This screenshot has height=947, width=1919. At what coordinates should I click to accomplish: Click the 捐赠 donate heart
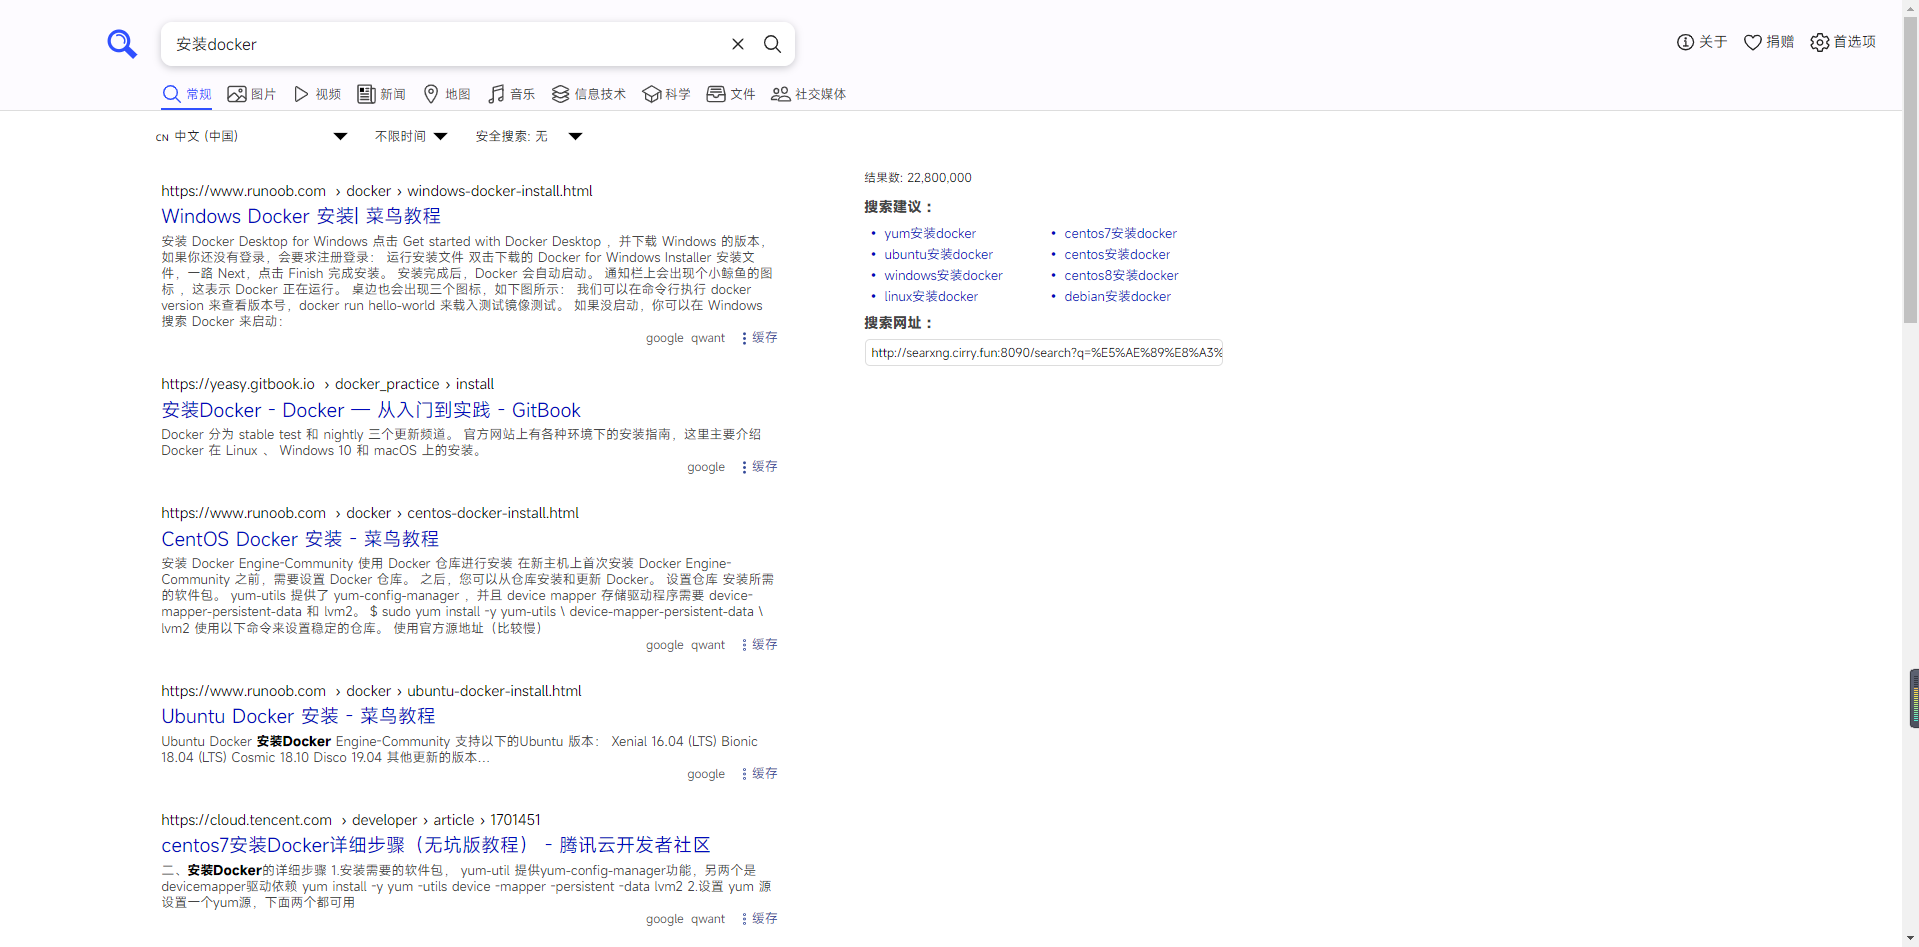coord(1769,42)
